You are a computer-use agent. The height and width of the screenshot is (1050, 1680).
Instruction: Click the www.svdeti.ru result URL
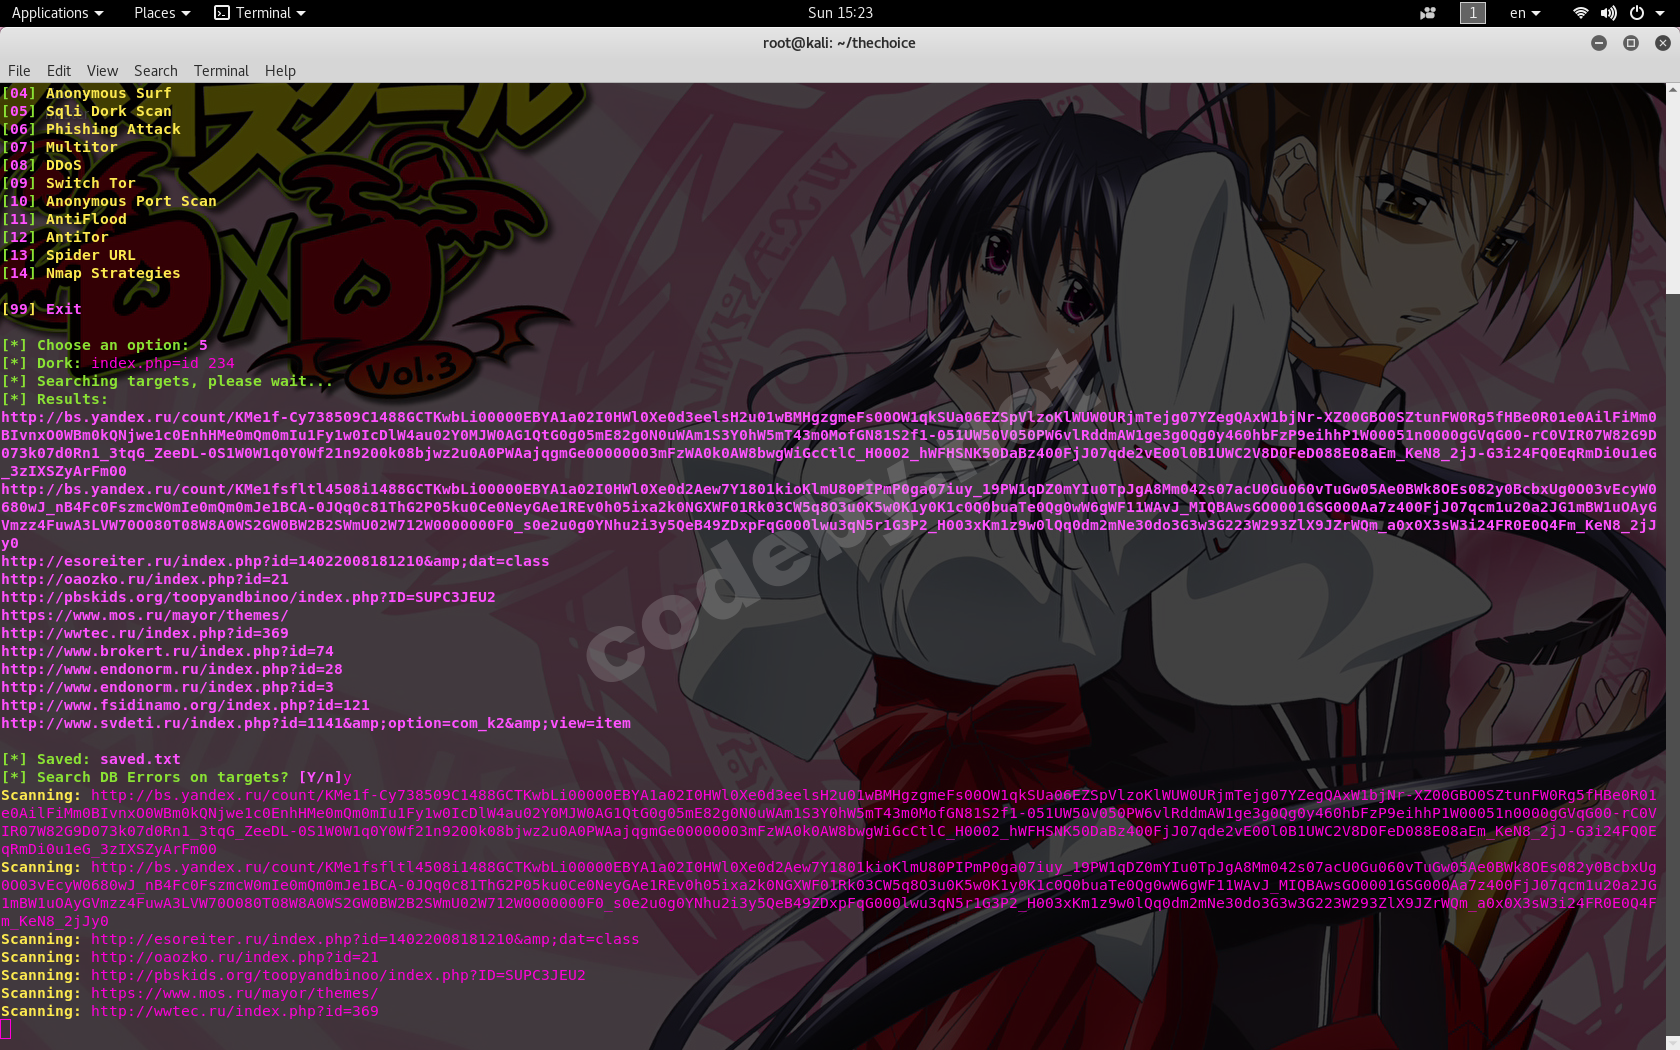point(316,723)
